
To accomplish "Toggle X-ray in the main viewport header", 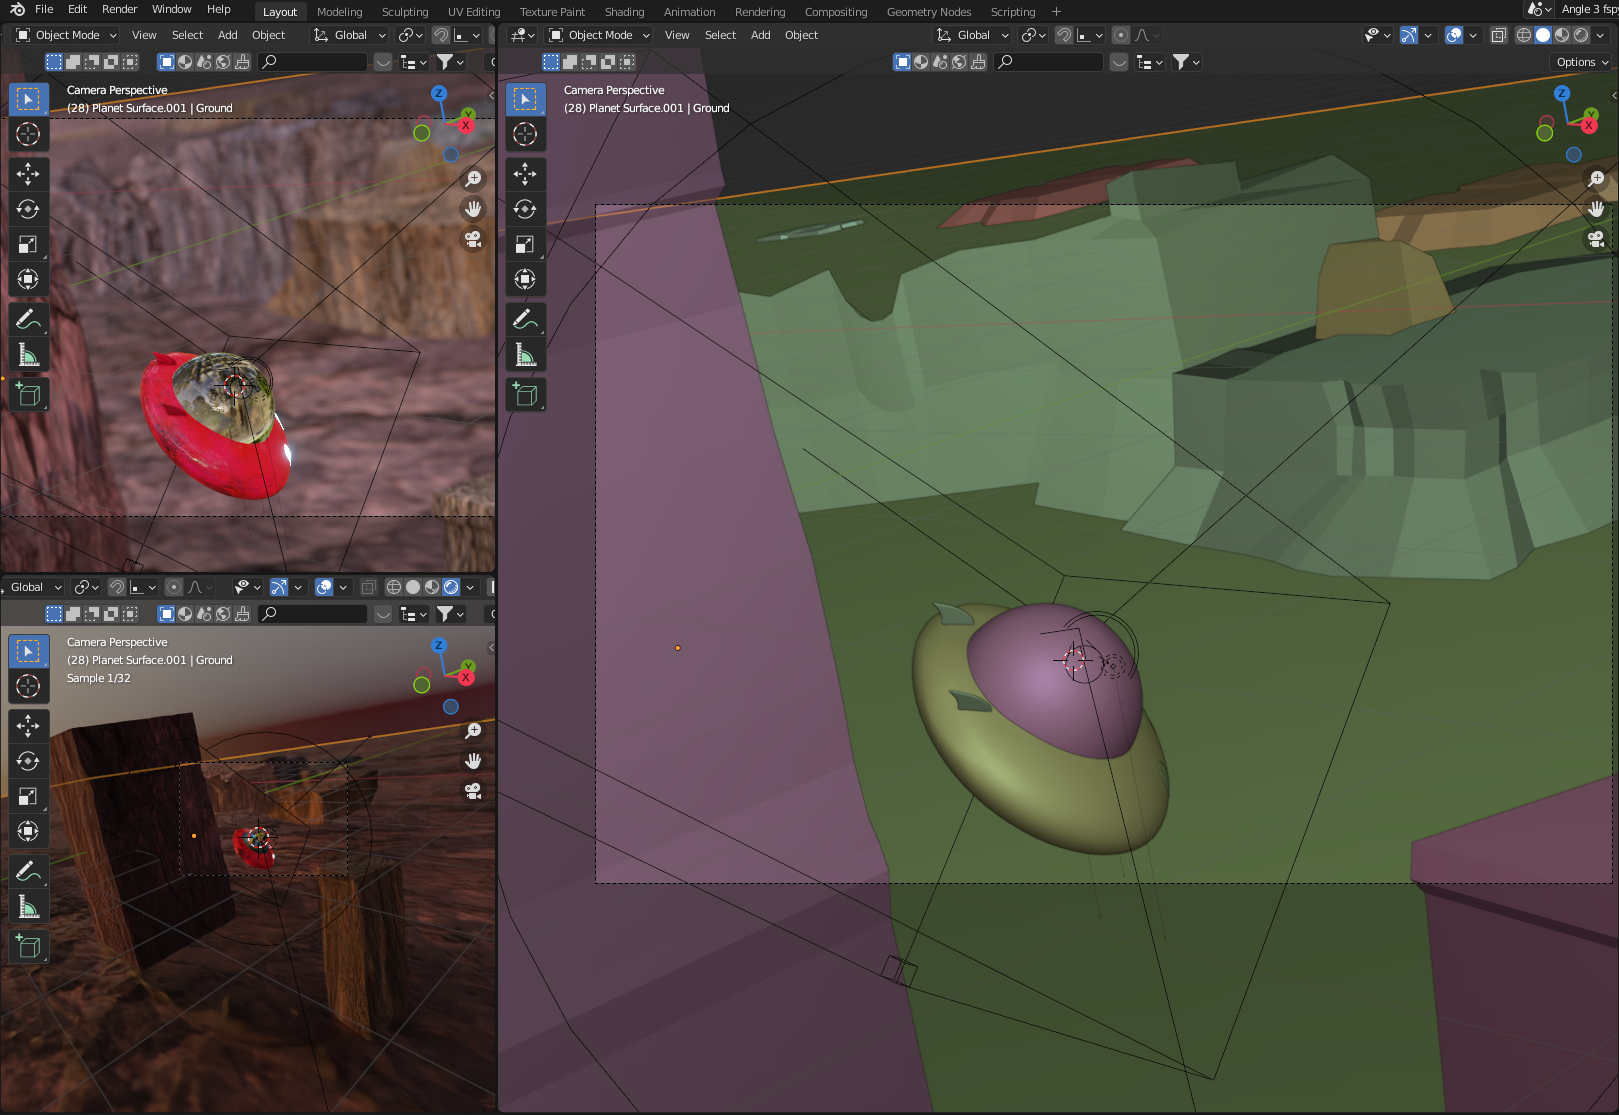I will point(1498,35).
